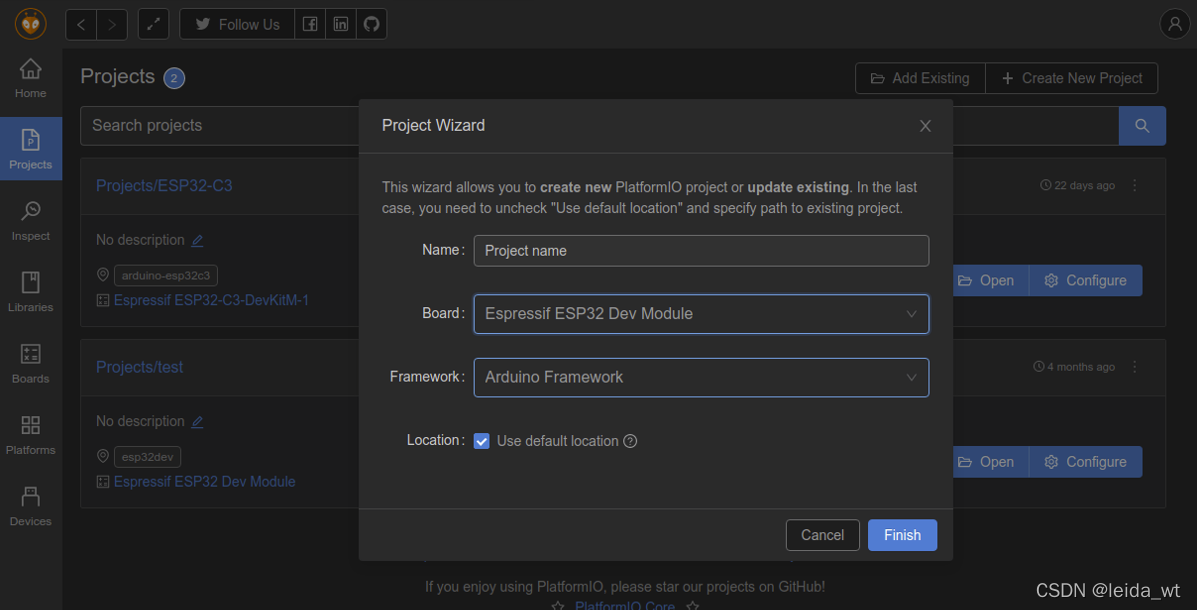The image size is (1197, 610).
Task: Click the PlatformIO Core link
Action: click(x=624, y=606)
